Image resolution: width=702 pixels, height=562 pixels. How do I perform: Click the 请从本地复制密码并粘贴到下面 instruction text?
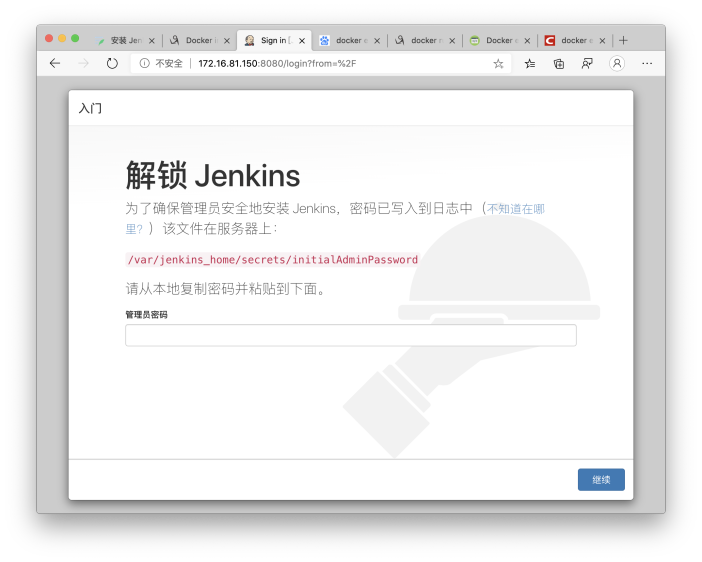coord(225,289)
